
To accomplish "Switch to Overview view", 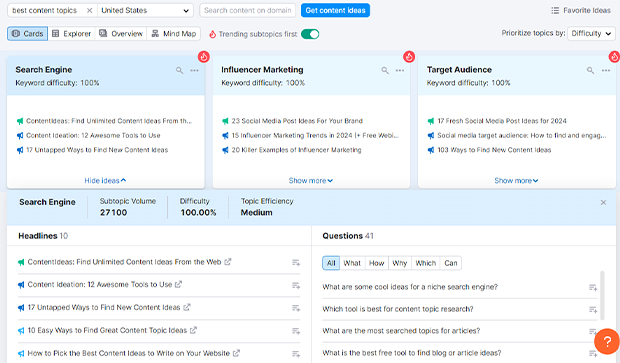I will click(121, 34).
